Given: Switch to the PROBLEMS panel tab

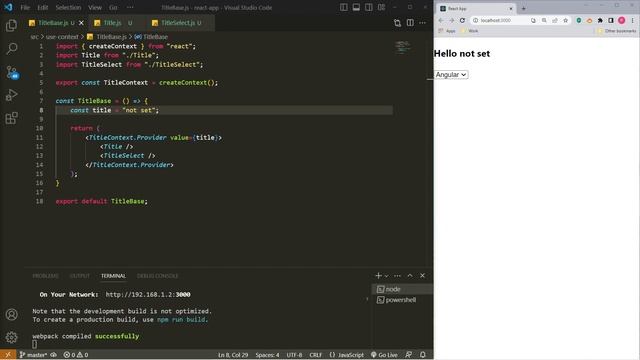Looking at the screenshot, I should click(45, 276).
